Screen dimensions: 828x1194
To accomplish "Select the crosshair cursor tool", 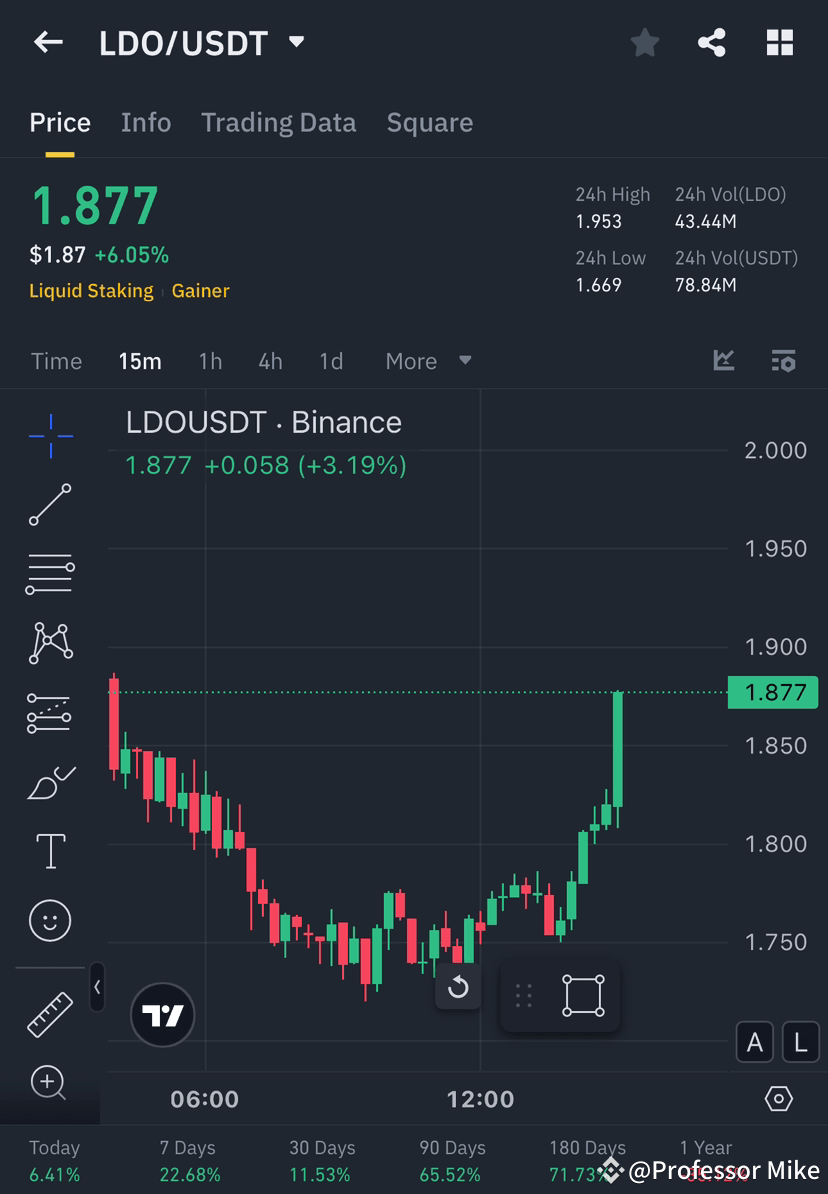I will tap(50, 435).
